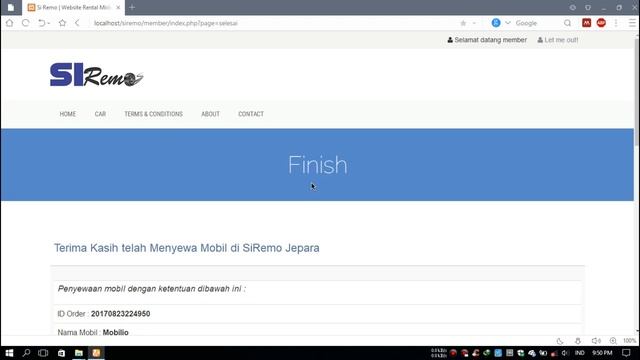
Task: Click the ID Order 20170823224950 value
Action: 120,314
